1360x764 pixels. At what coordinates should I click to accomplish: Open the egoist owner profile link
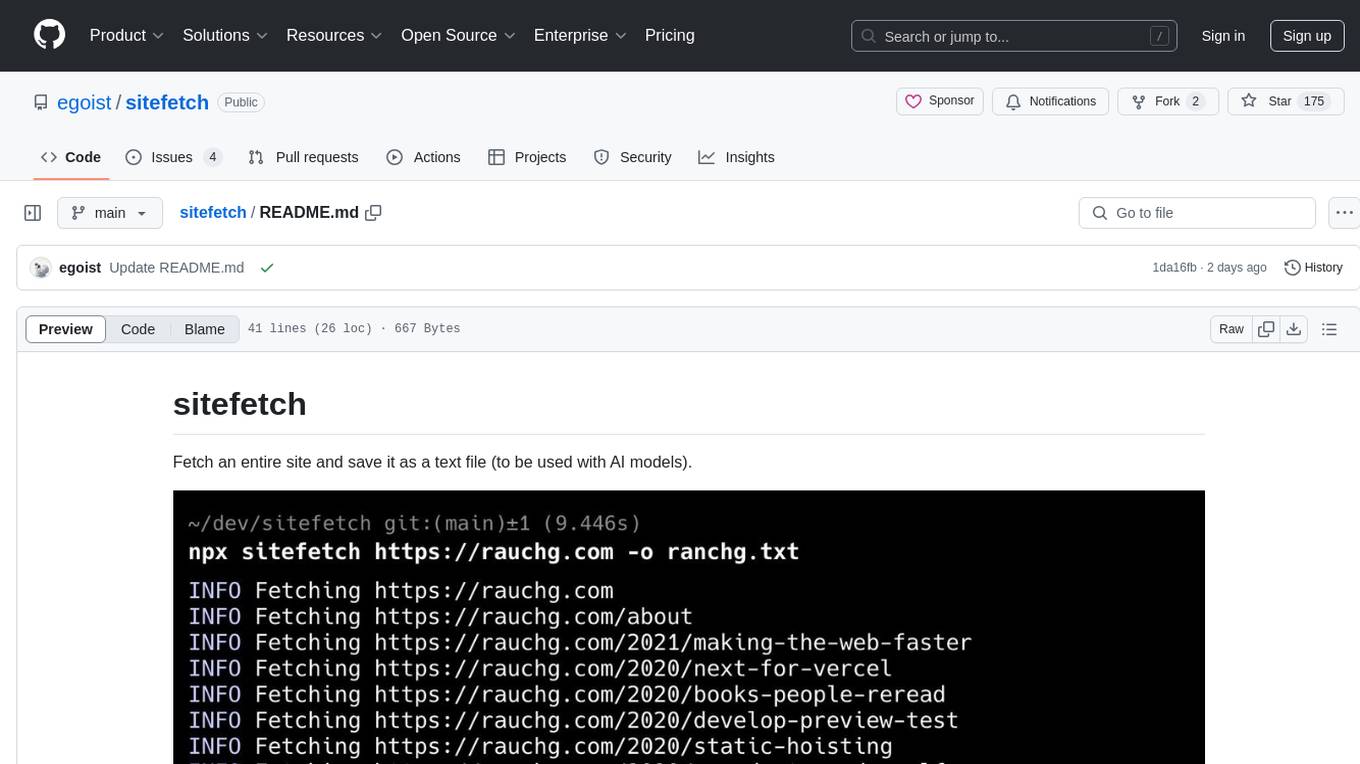86,102
